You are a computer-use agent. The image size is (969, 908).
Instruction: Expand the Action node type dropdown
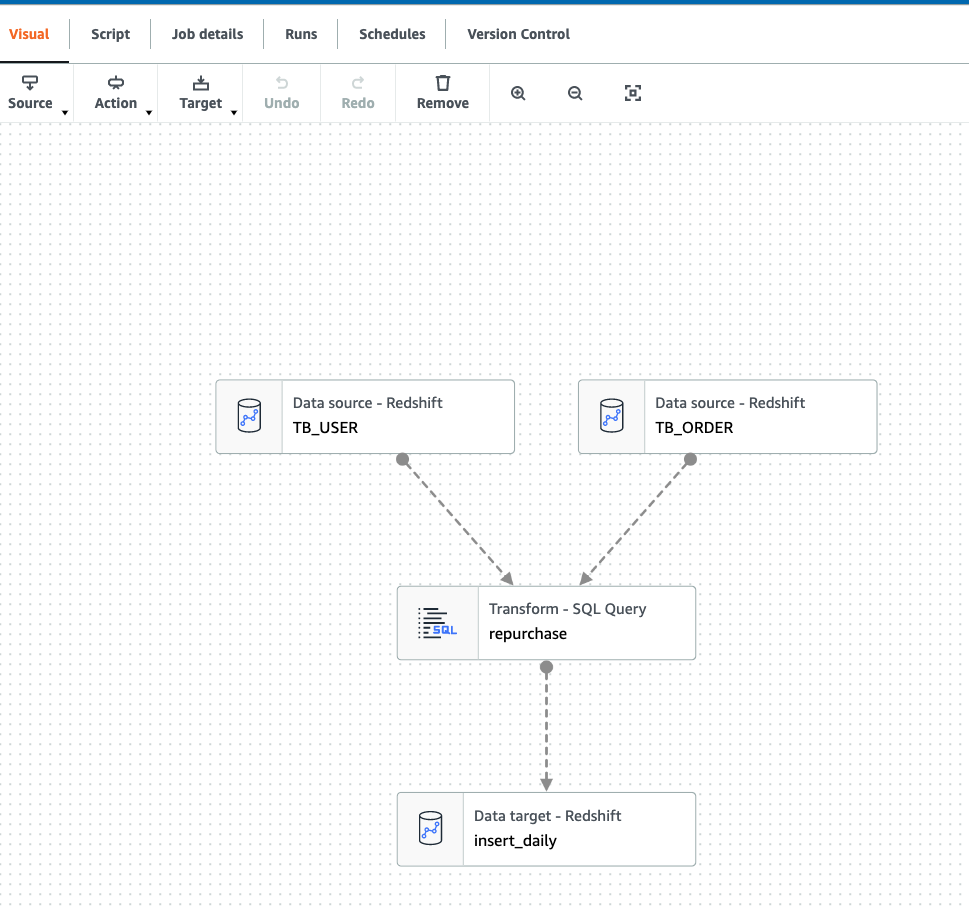(x=149, y=112)
